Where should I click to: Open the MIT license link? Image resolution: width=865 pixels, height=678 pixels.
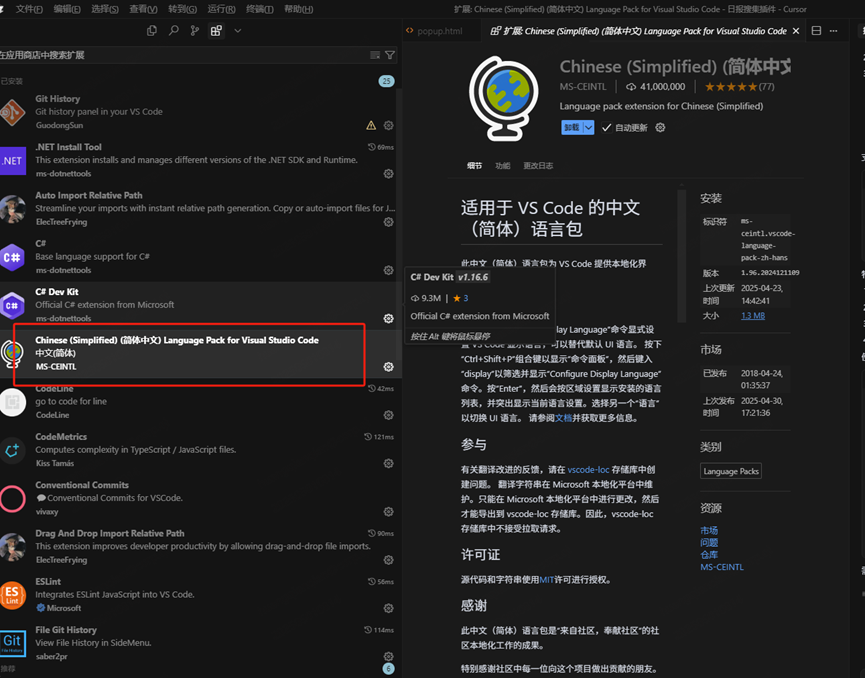546,579
